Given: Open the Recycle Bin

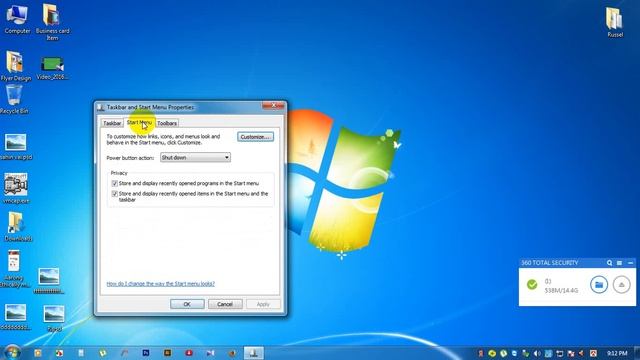Looking at the screenshot, I should (x=14, y=99).
